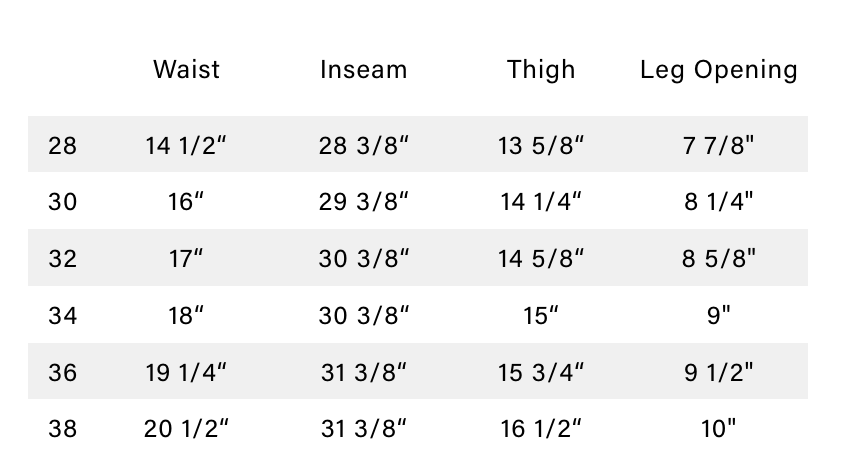Click the 14 1/2" waist measurement
848x476 pixels.
[x=186, y=146]
